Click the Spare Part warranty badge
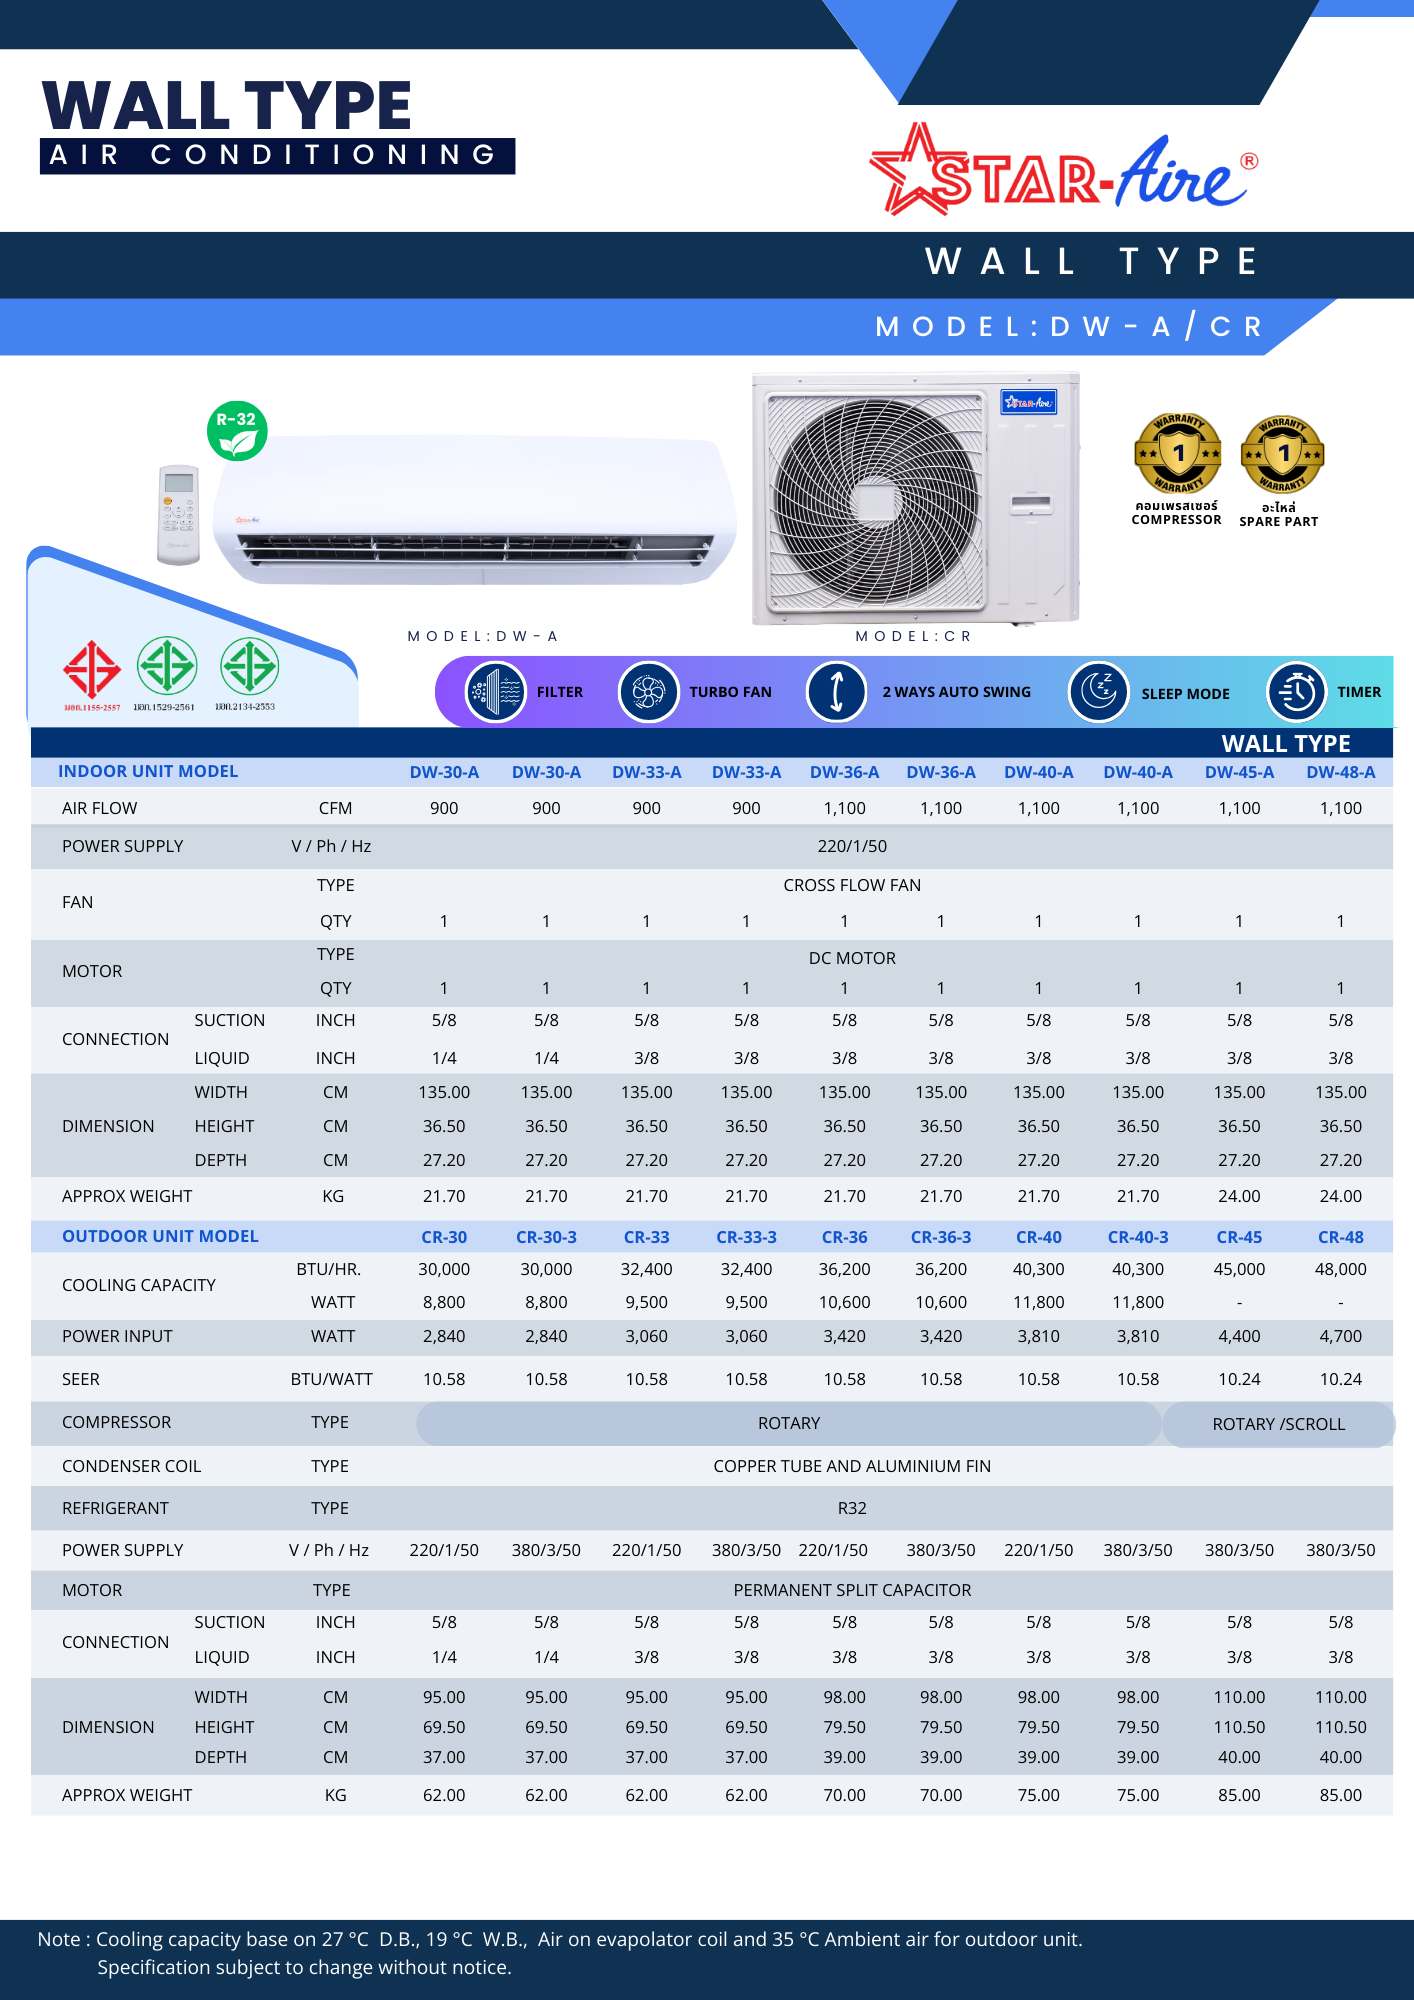1414x2000 pixels. pyautogui.click(x=1281, y=455)
